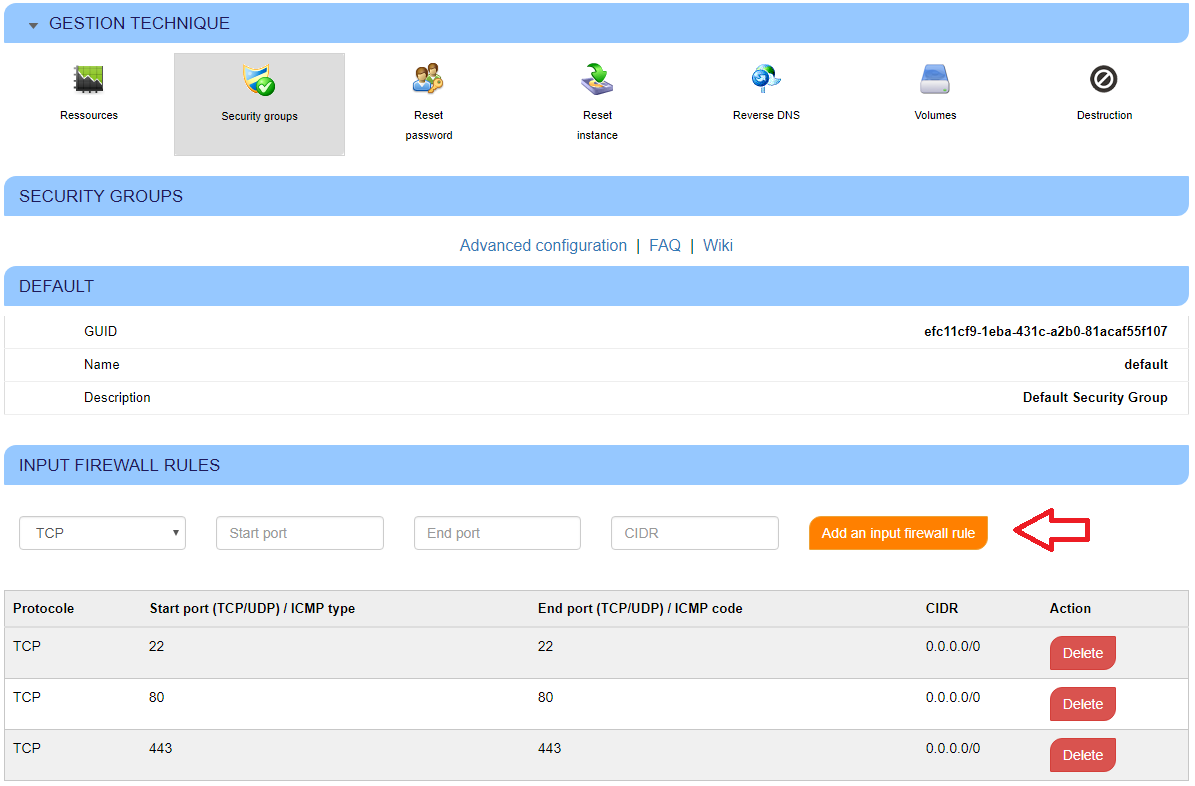The height and width of the screenshot is (786, 1195).
Task: Select the GUID value efc11cf9-1eba-431c-a2b0-81acaf55f107
Action: coord(1046,332)
